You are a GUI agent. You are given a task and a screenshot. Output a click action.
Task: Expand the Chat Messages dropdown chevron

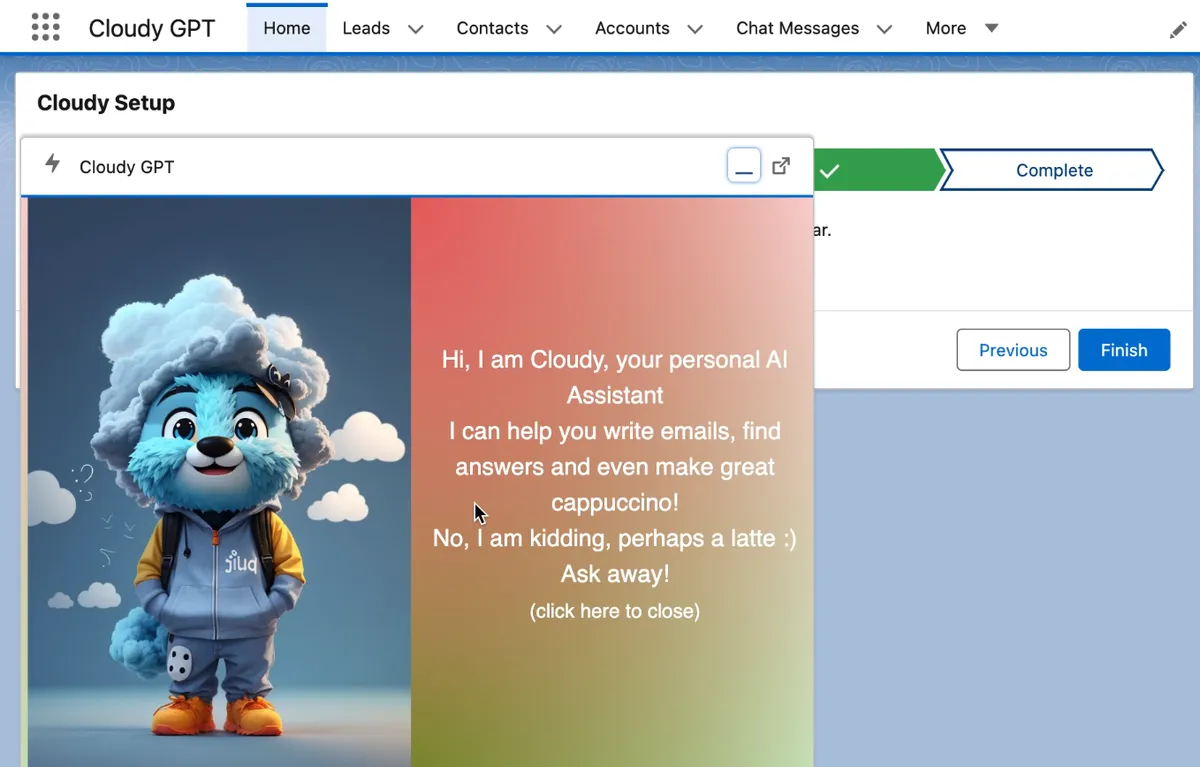(x=884, y=29)
